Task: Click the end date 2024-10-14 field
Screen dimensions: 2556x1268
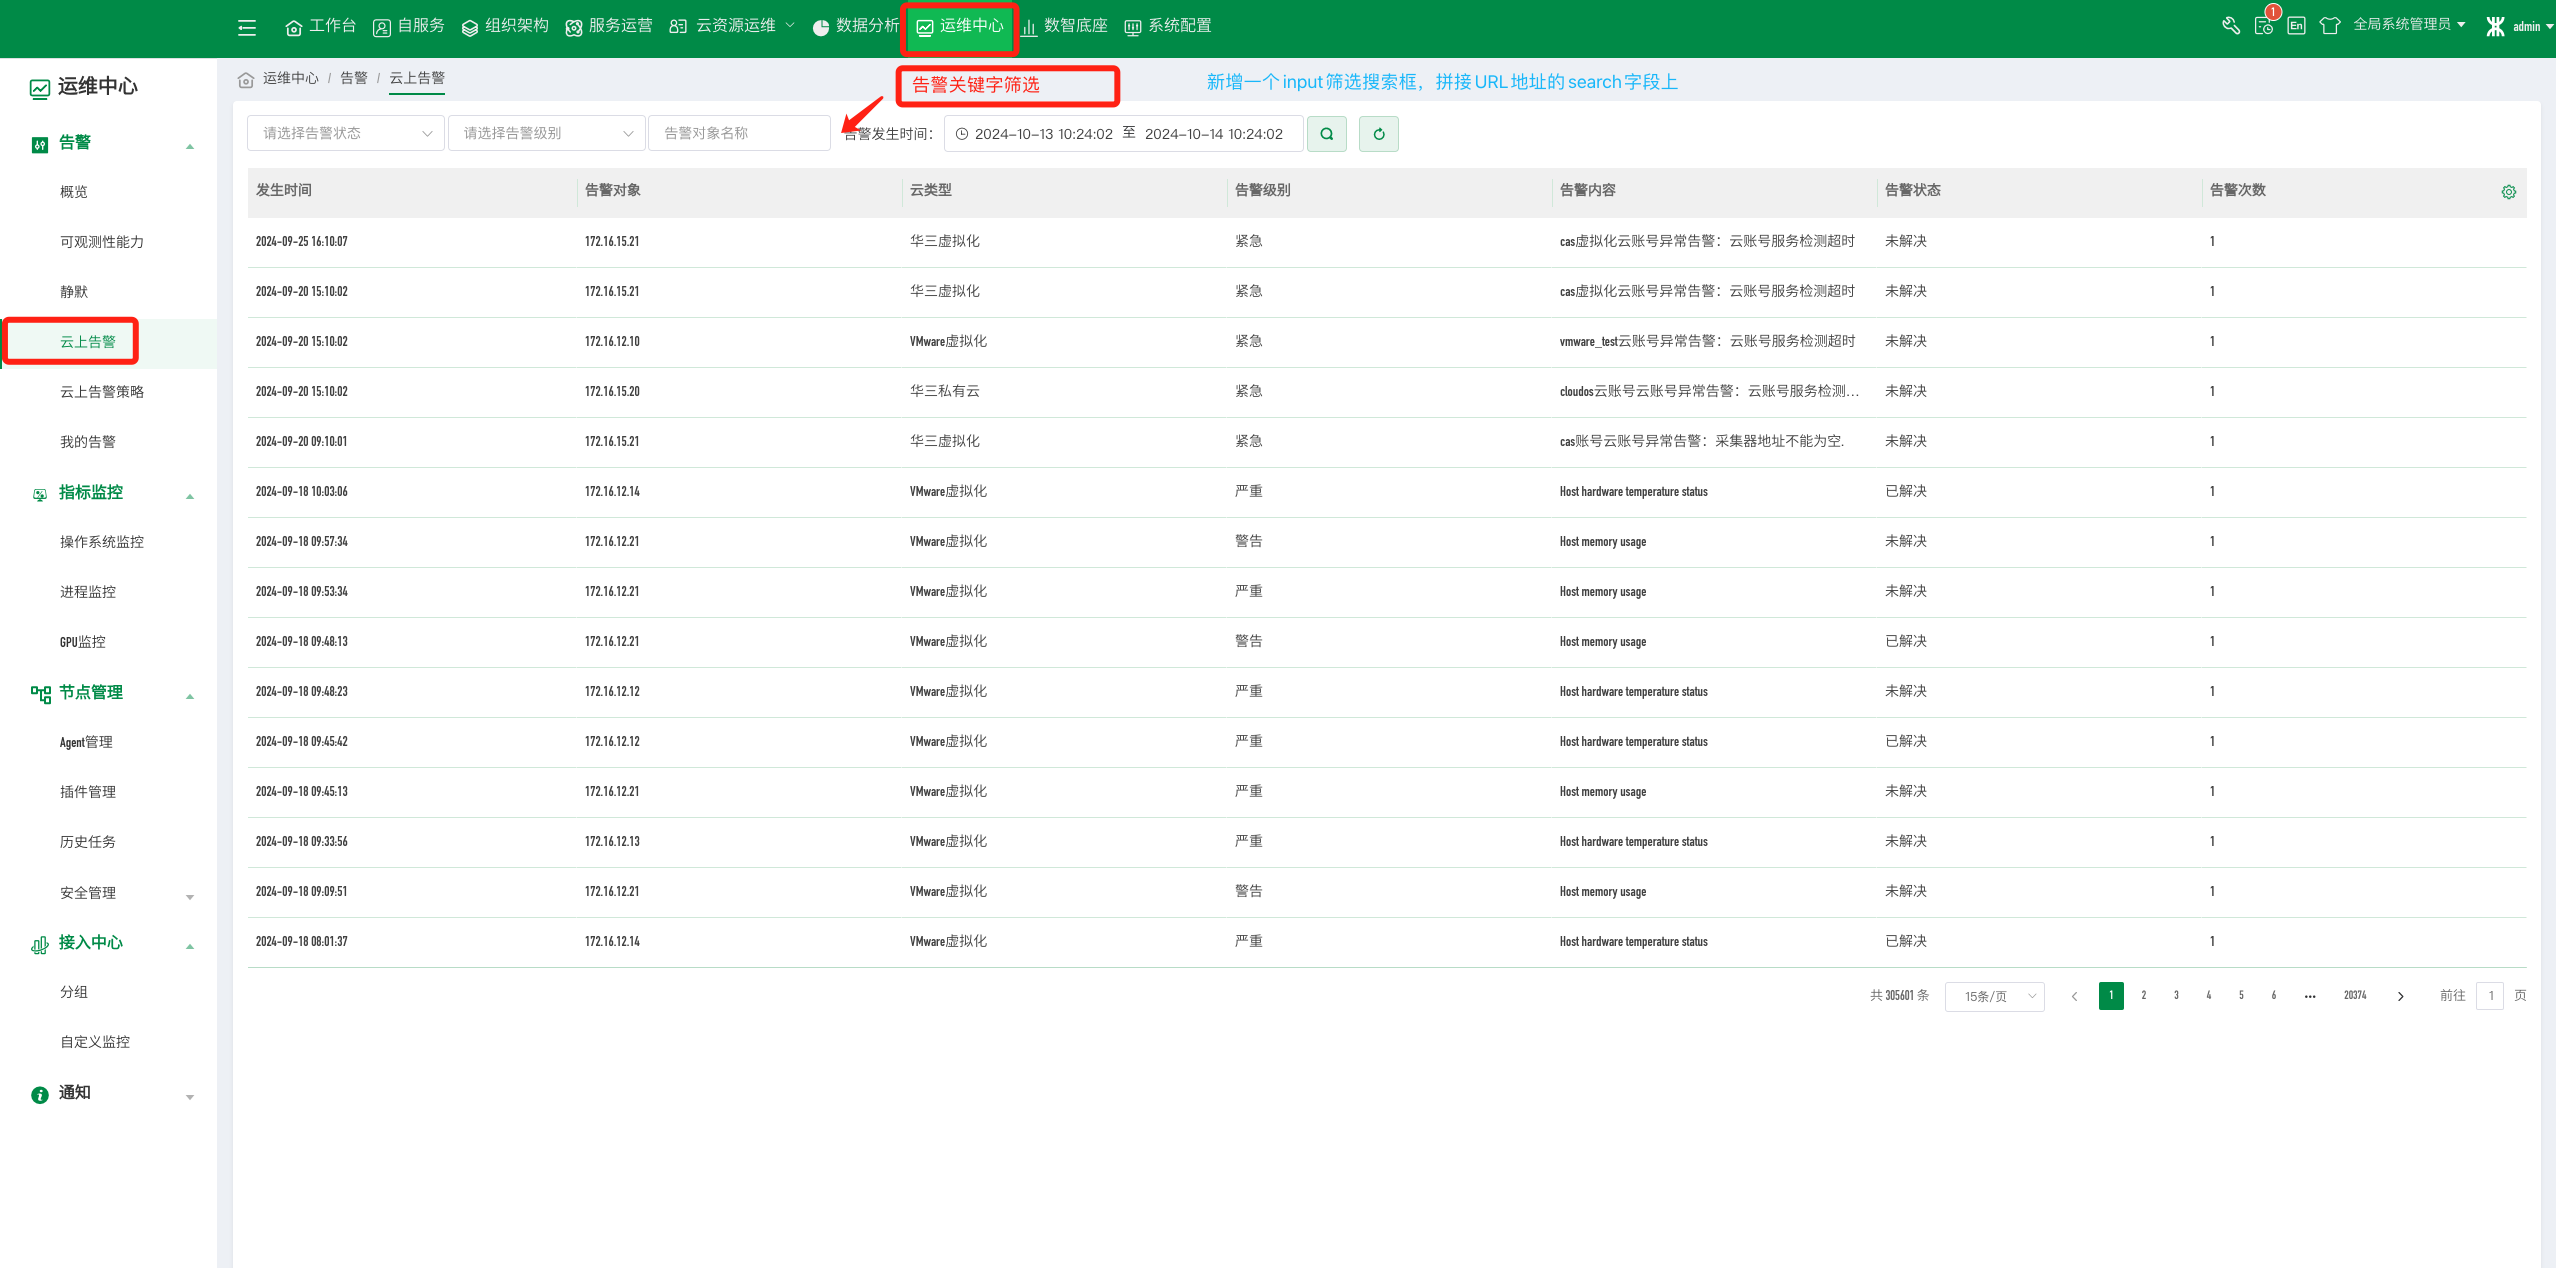Action: pyautogui.click(x=1213, y=134)
